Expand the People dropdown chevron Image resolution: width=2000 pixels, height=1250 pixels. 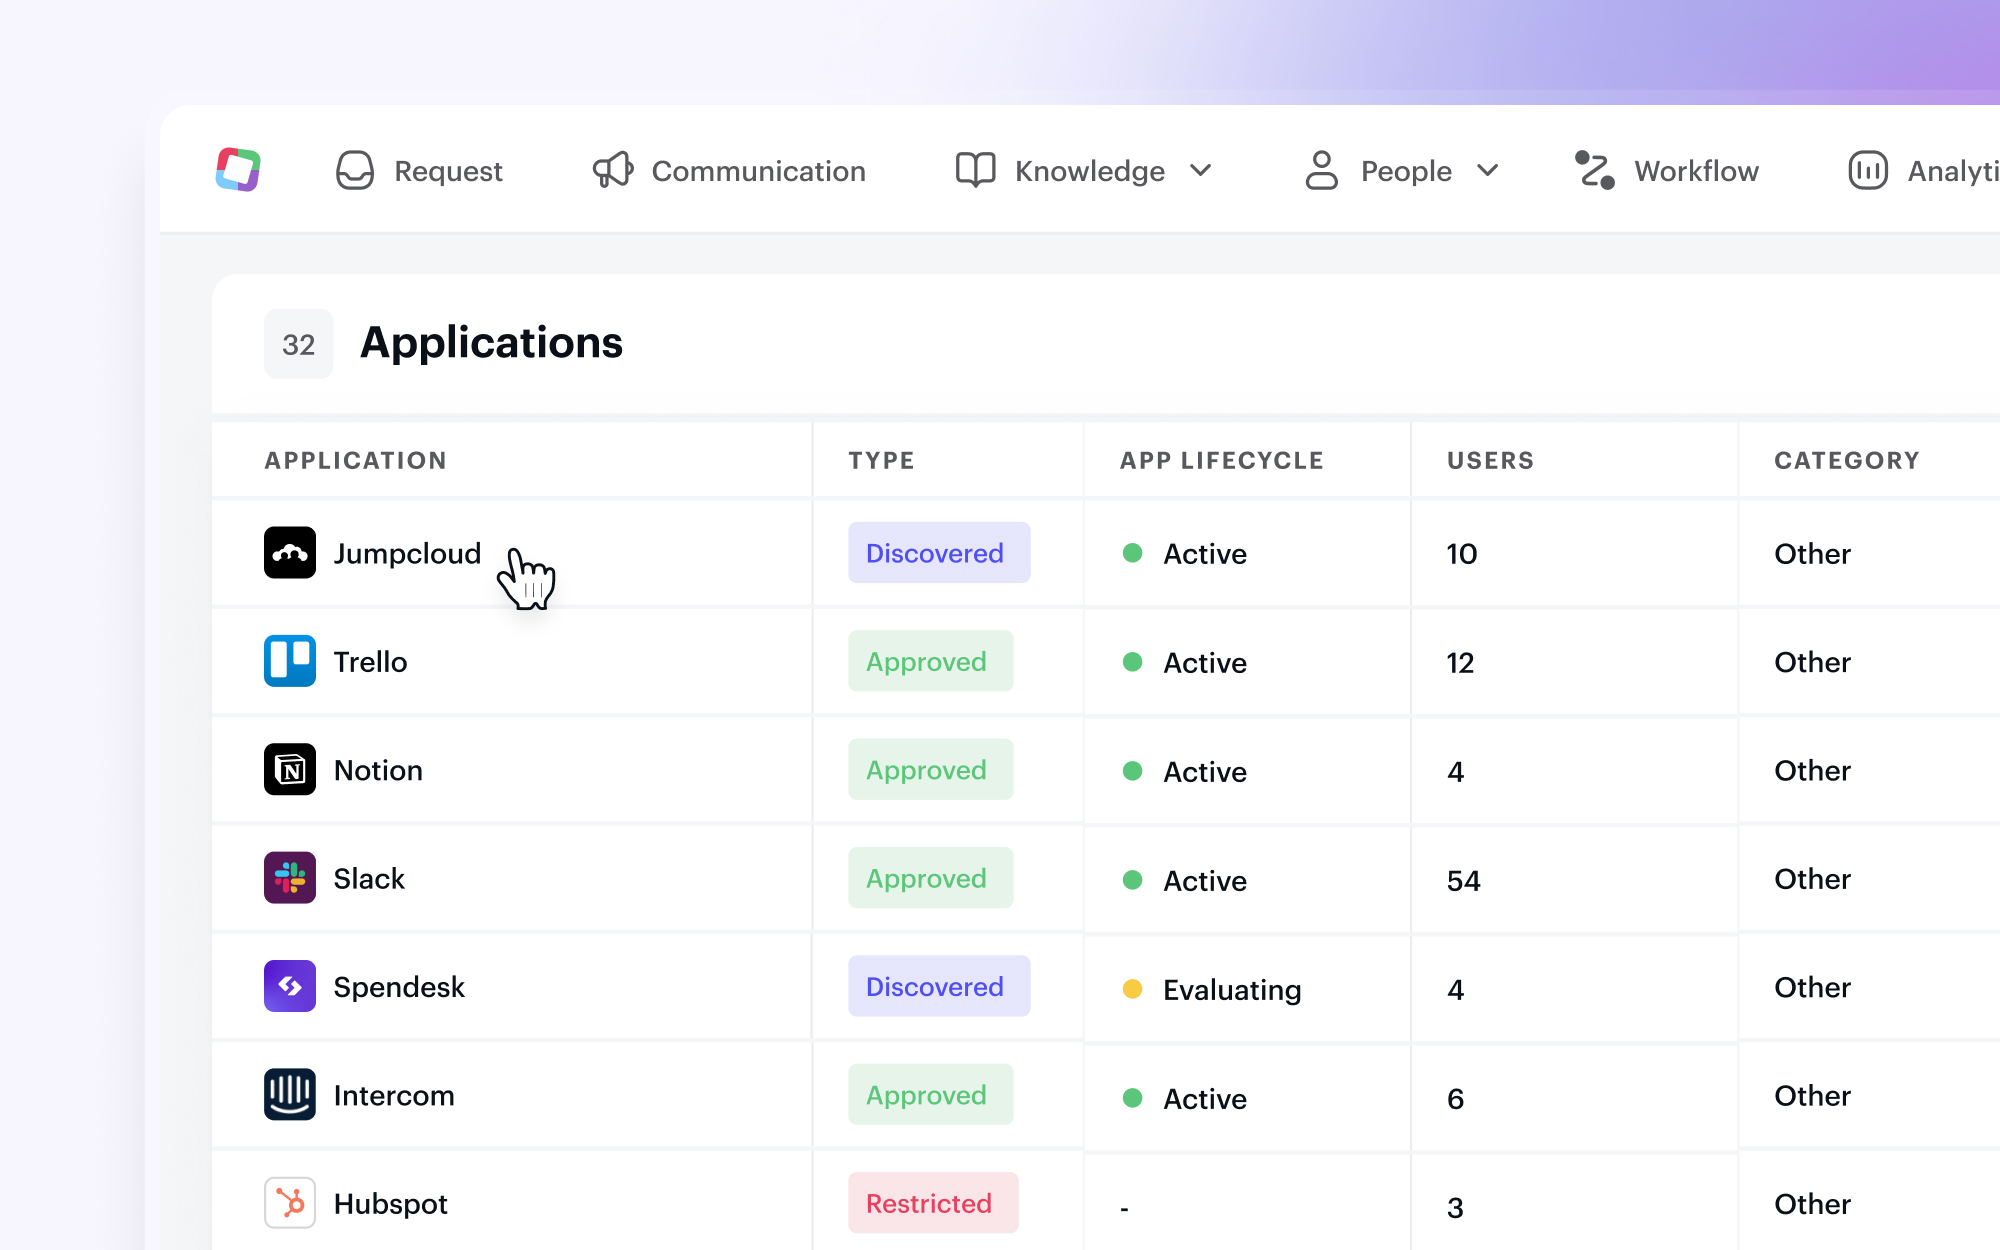[x=1488, y=171]
